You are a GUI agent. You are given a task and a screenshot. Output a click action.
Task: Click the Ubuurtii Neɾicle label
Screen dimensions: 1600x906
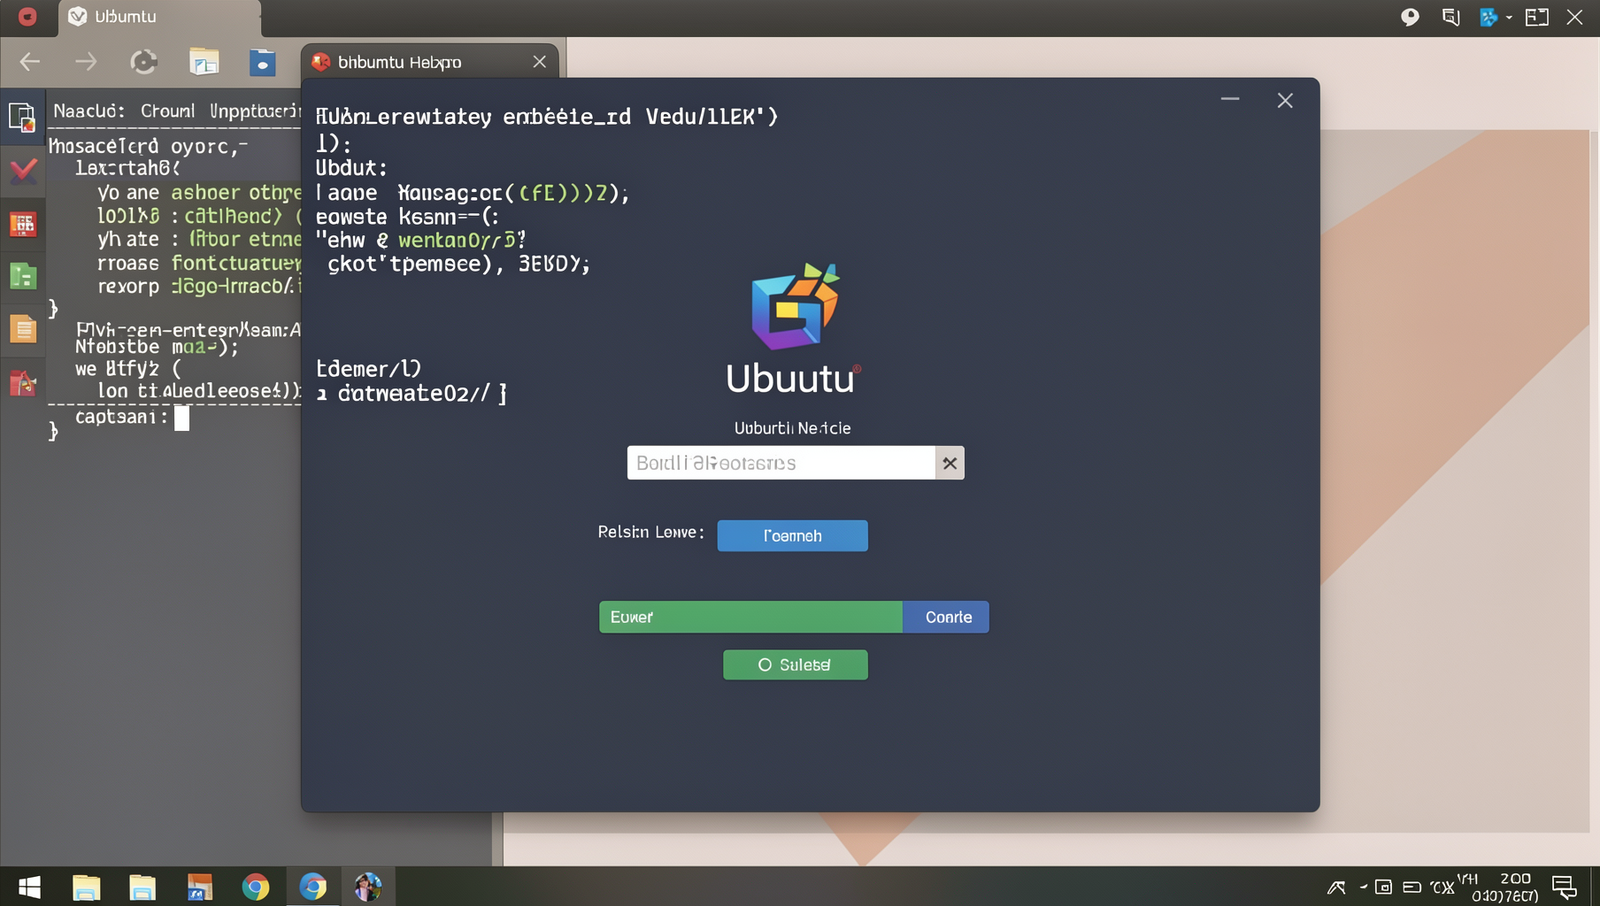[x=792, y=428]
